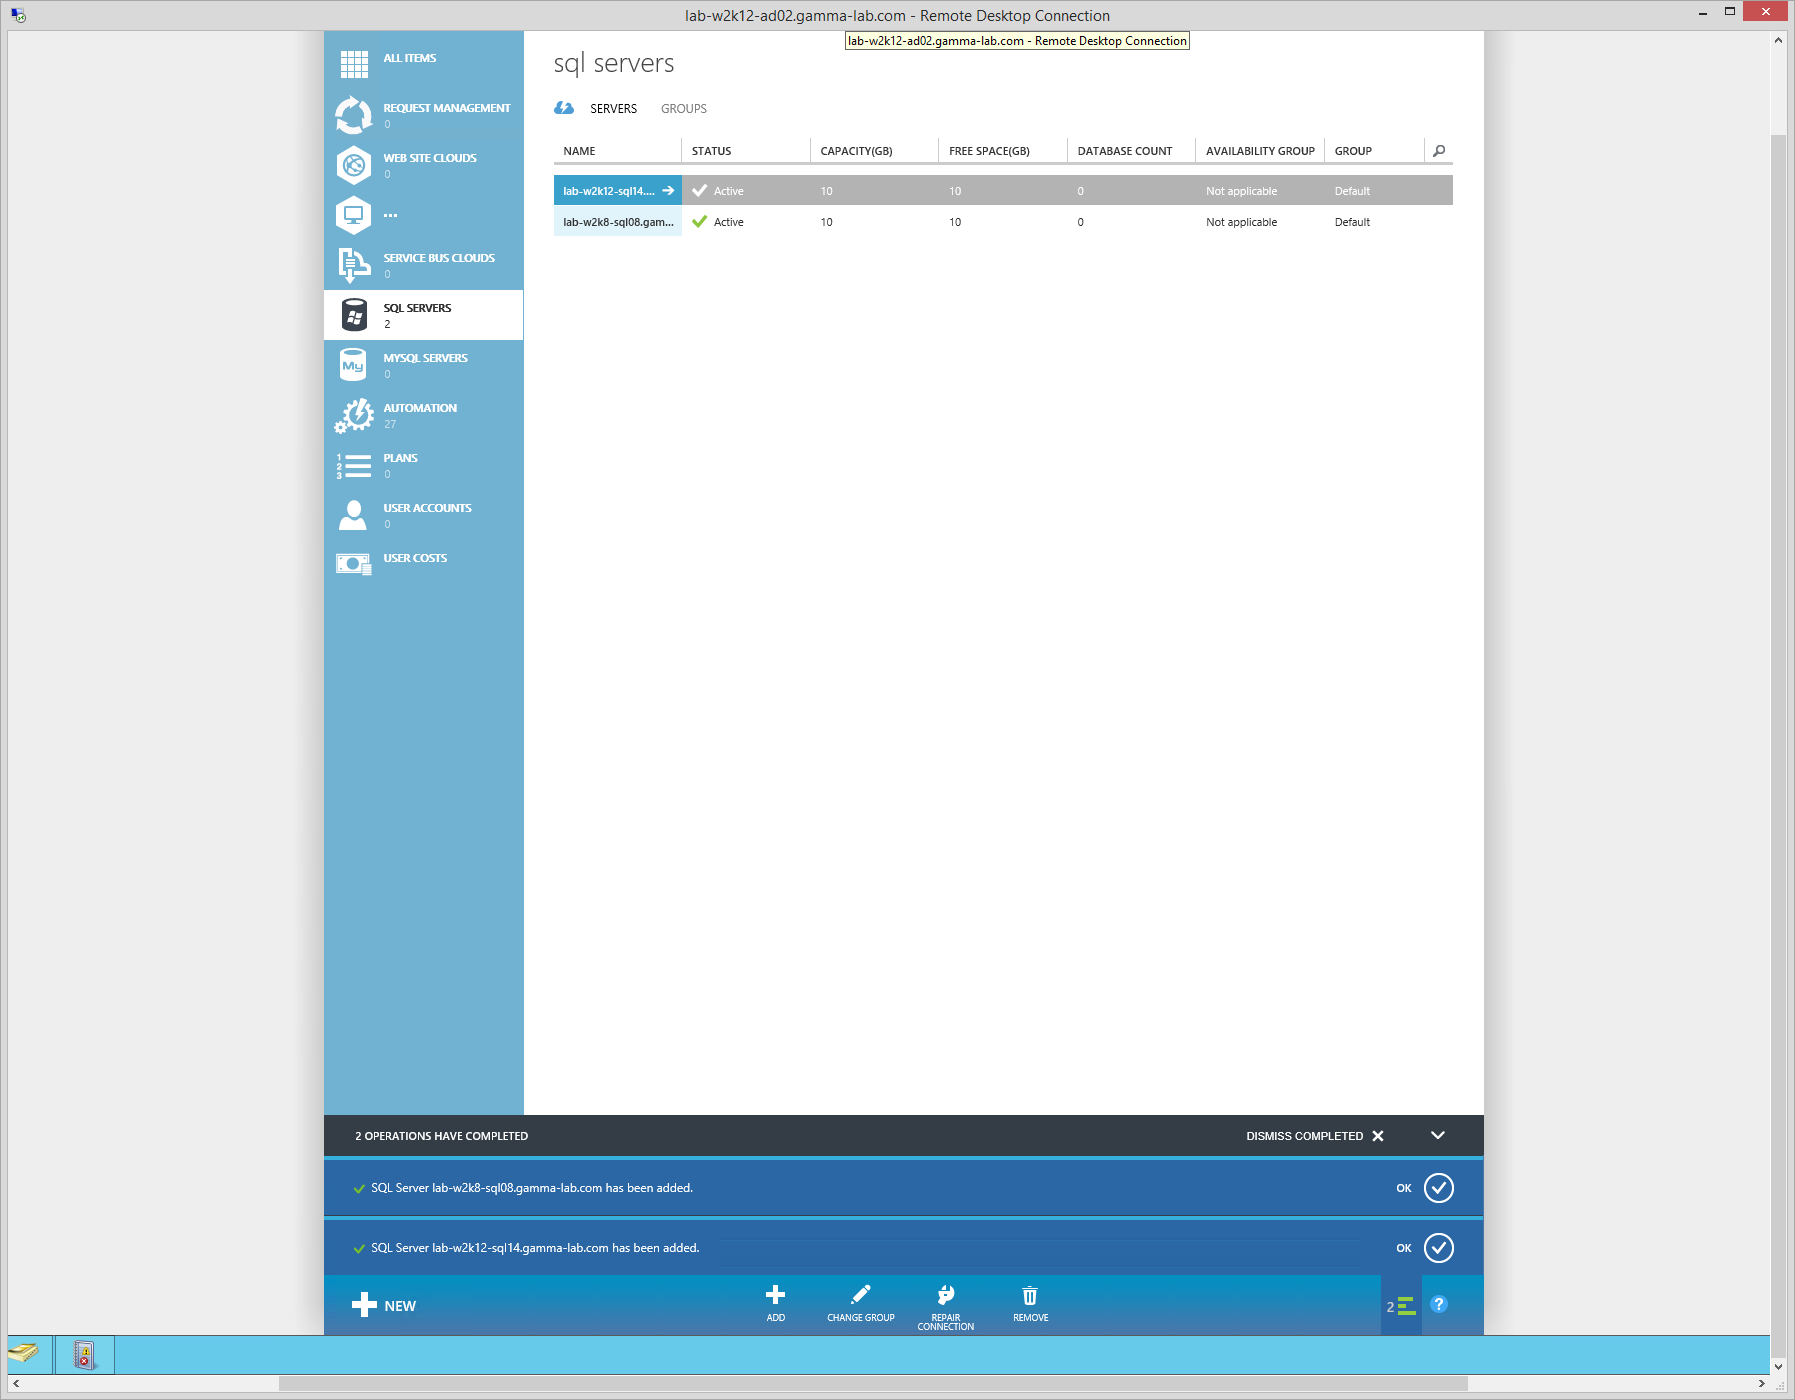The image size is (1795, 1400).
Task: Select the lab-w2k8-sql08 server row
Action: [x=618, y=222]
